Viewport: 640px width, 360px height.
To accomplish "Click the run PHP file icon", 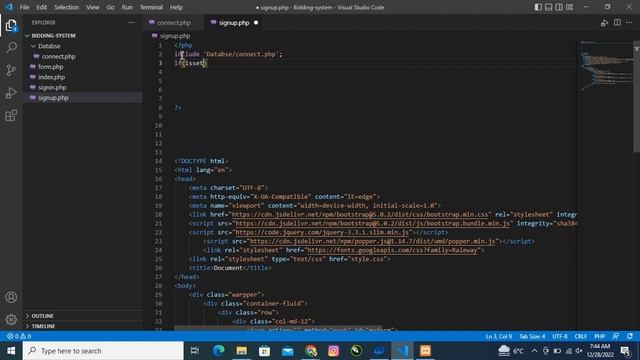I will (604, 23).
